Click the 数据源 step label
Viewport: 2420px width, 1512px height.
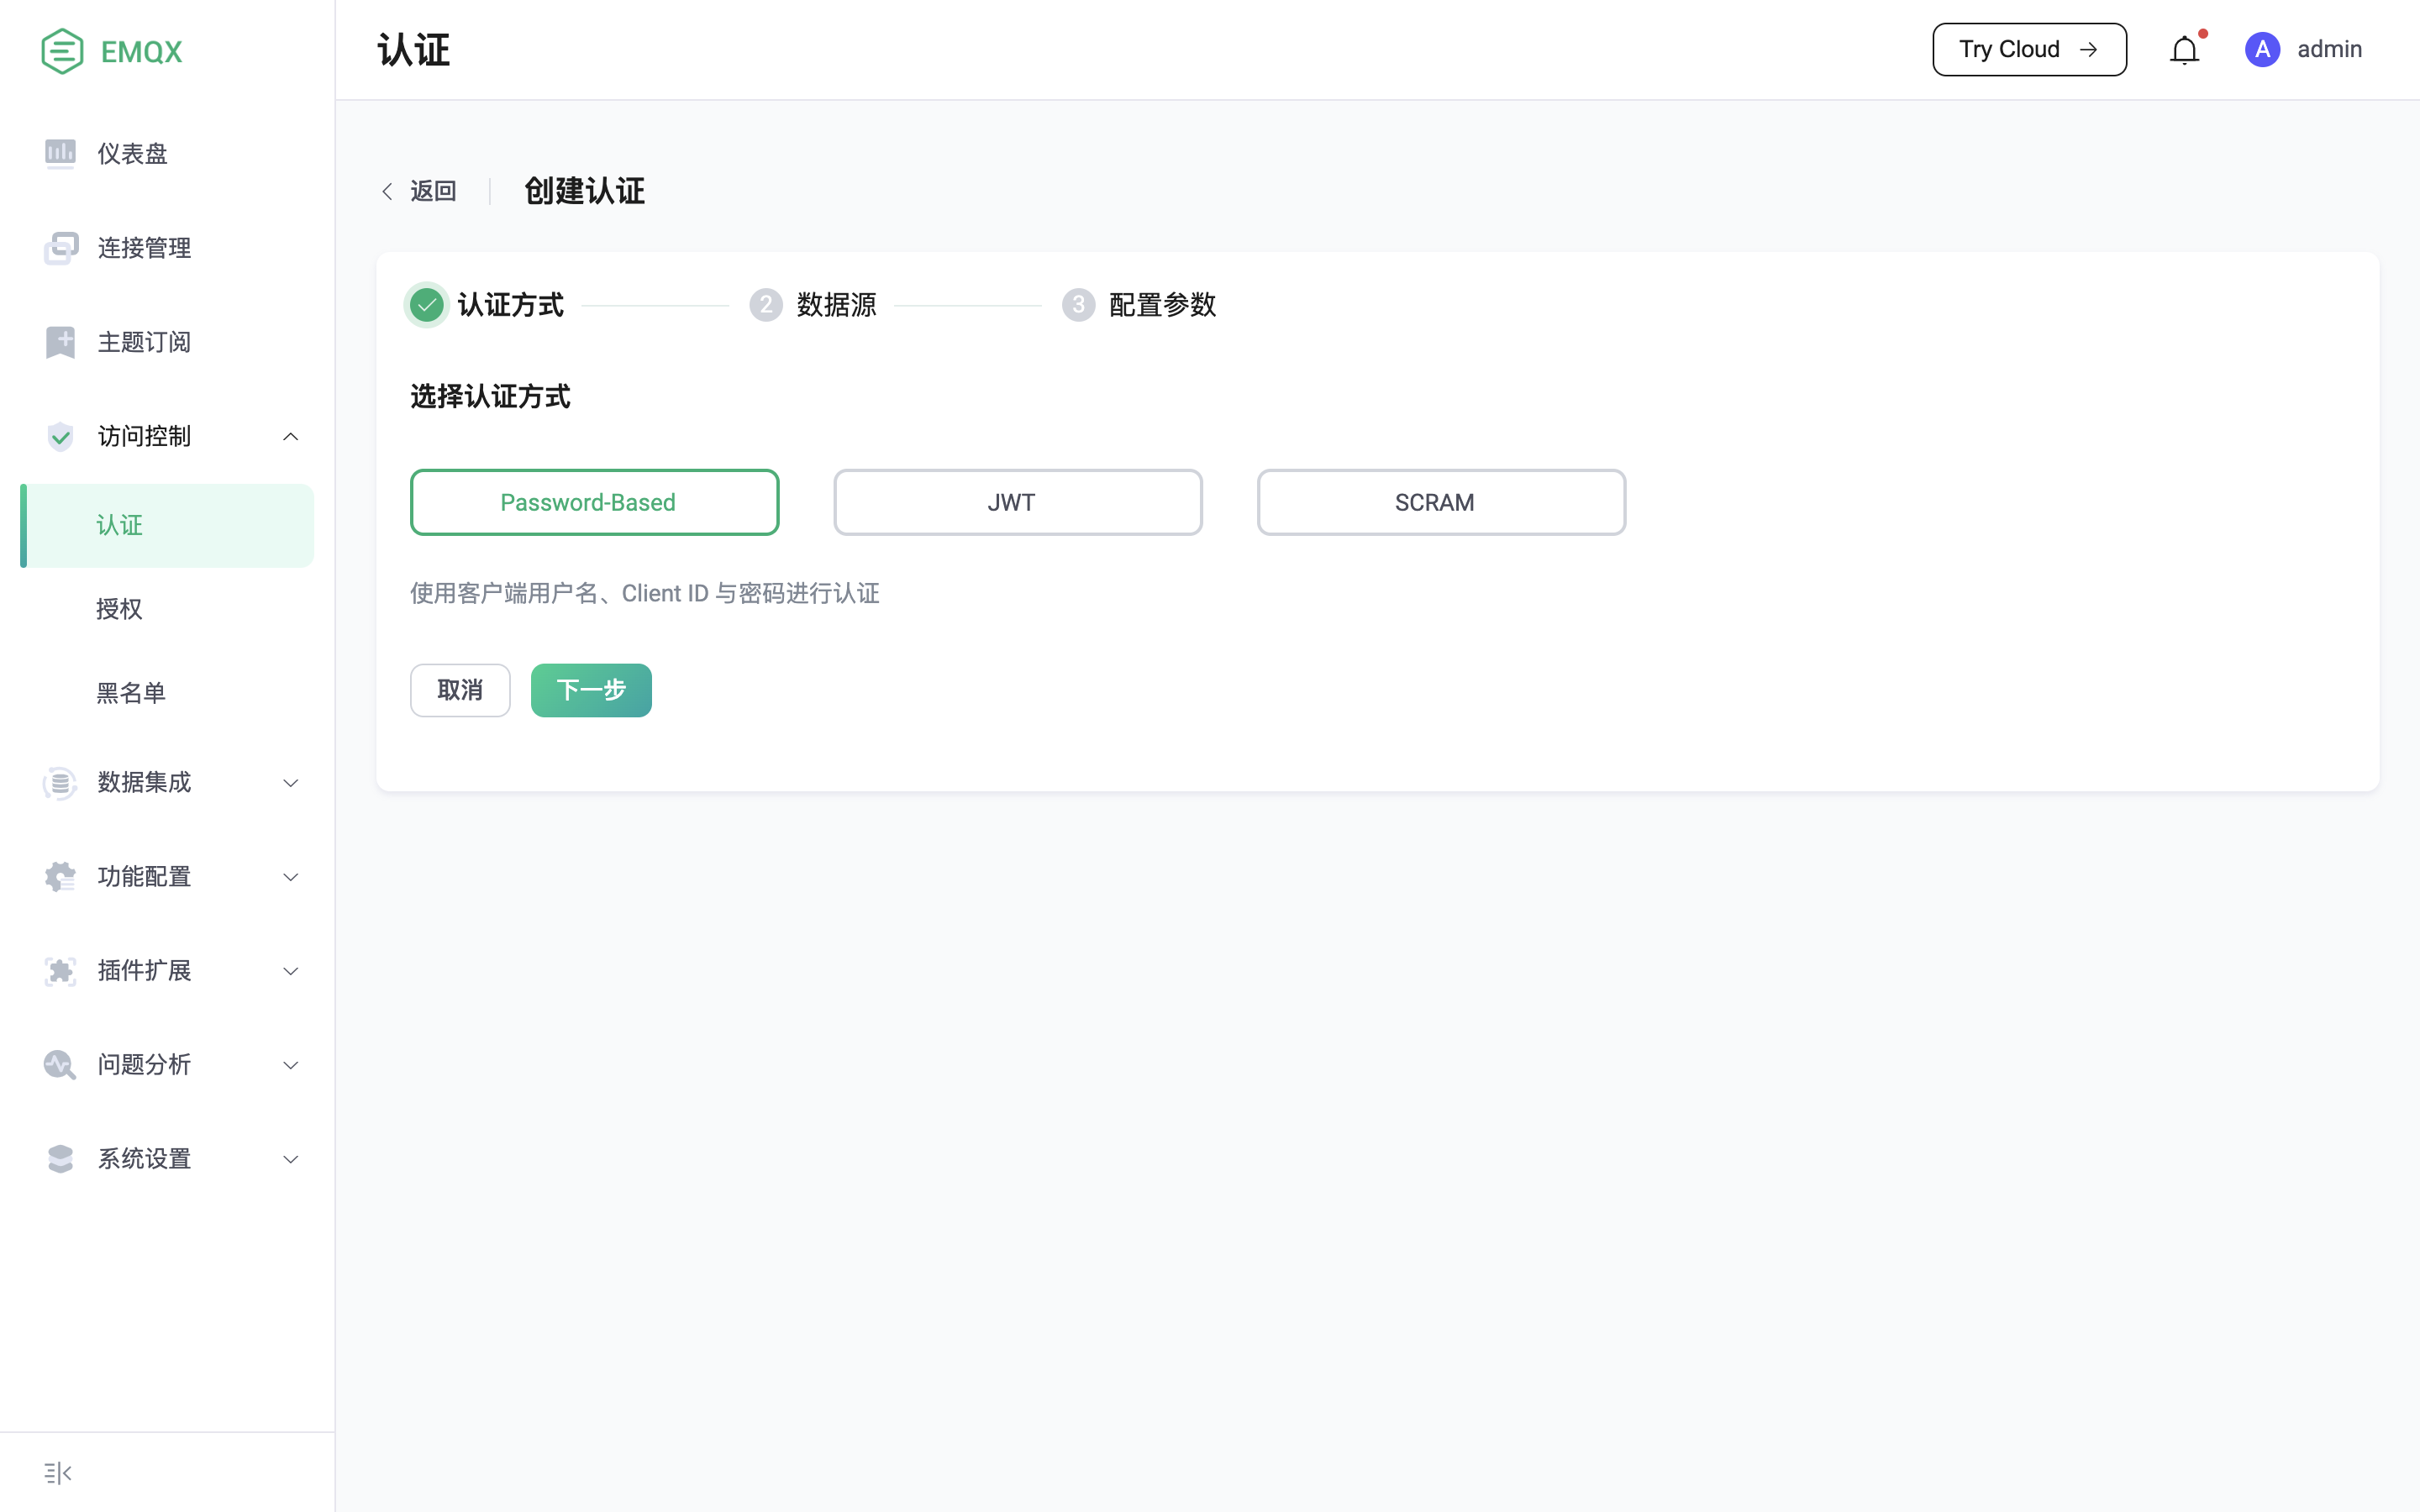pyautogui.click(x=837, y=305)
